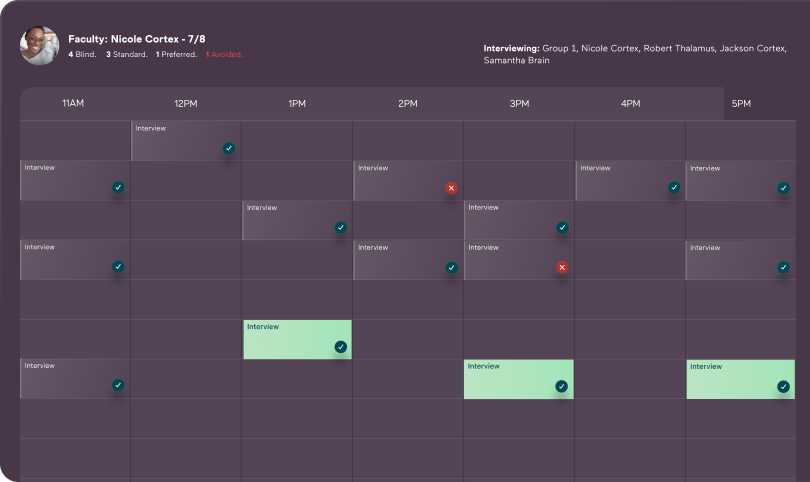The height and width of the screenshot is (482, 810).
Task: Click the checkmark on the green 1PM interview
Action: pos(340,347)
